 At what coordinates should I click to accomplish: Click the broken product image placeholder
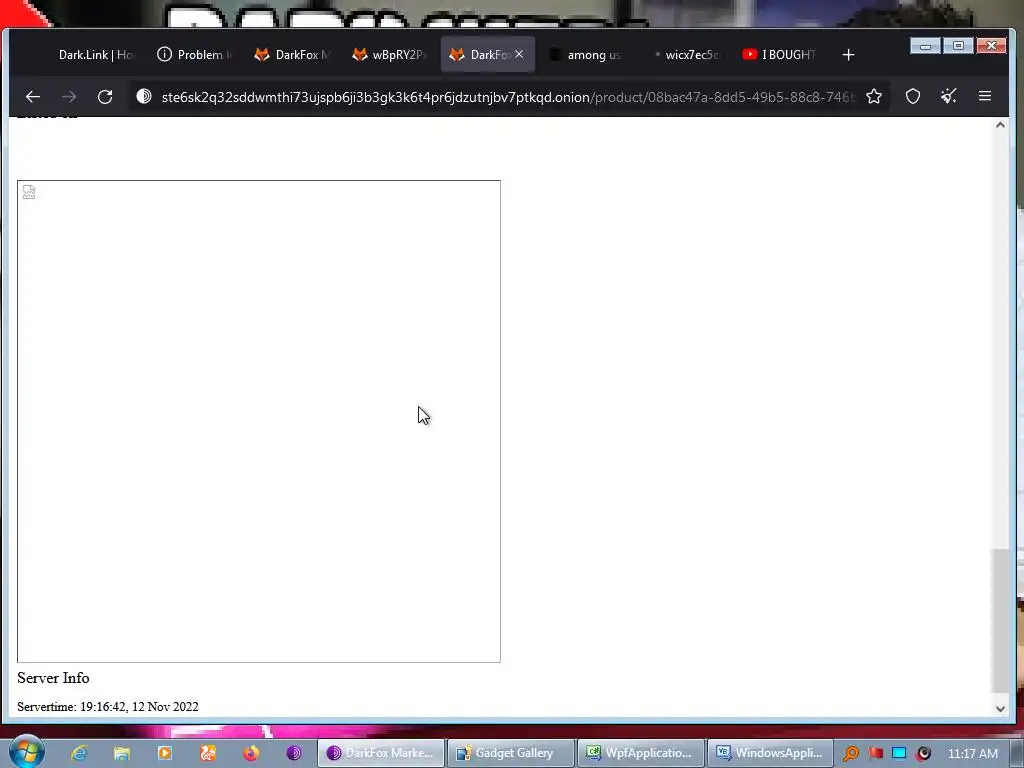click(x=259, y=421)
